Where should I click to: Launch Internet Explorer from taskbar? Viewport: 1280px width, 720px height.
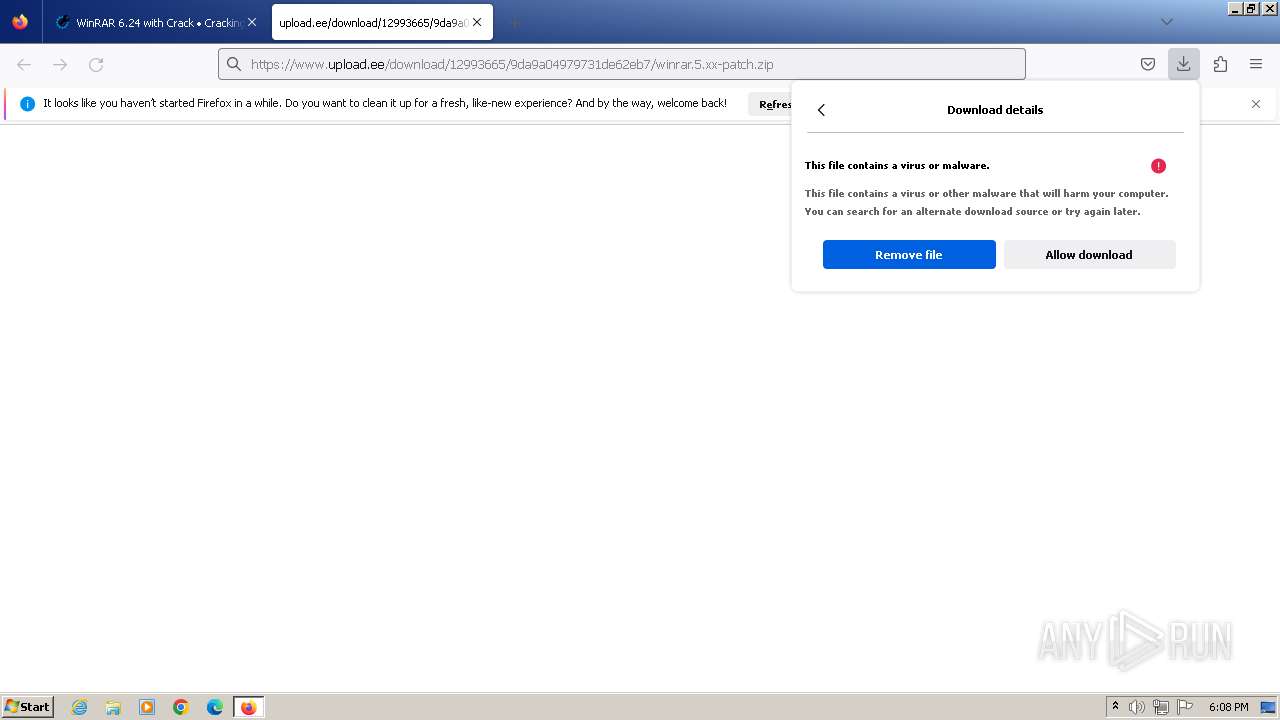point(80,707)
